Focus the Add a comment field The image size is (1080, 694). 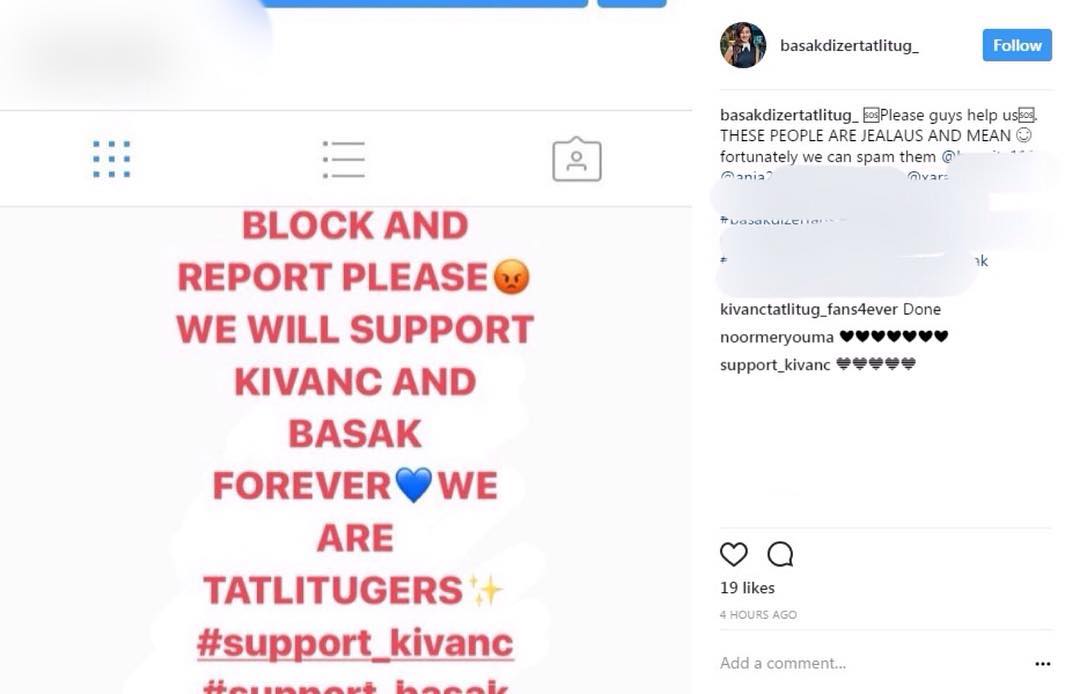click(871, 664)
